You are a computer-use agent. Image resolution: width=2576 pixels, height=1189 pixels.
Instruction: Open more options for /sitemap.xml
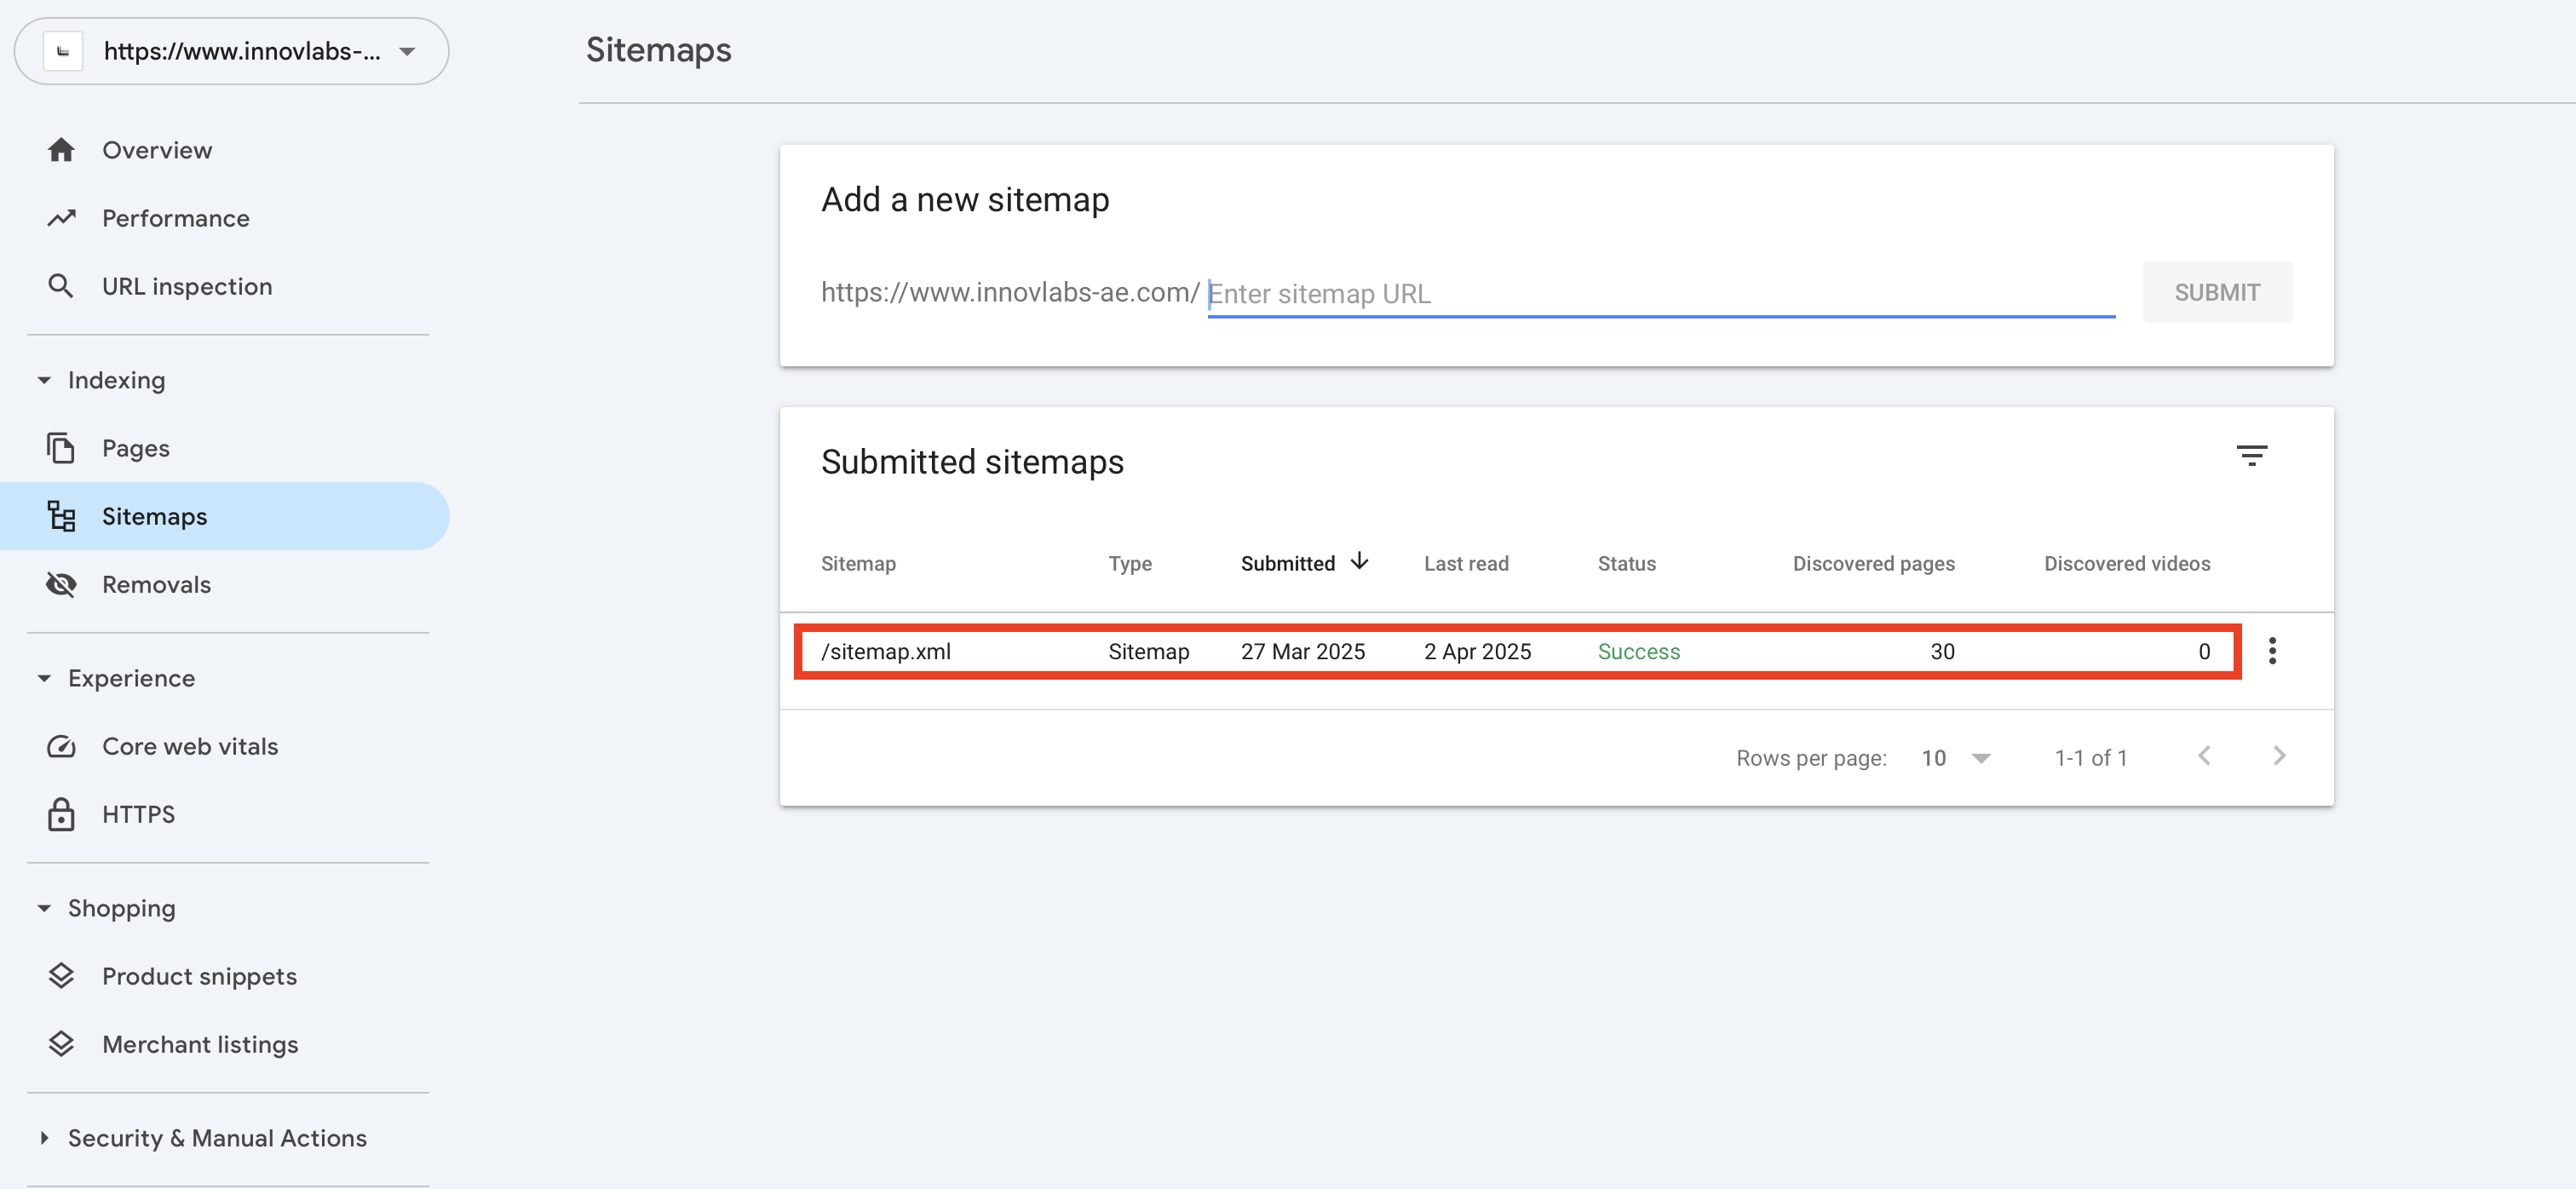[2272, 651]
